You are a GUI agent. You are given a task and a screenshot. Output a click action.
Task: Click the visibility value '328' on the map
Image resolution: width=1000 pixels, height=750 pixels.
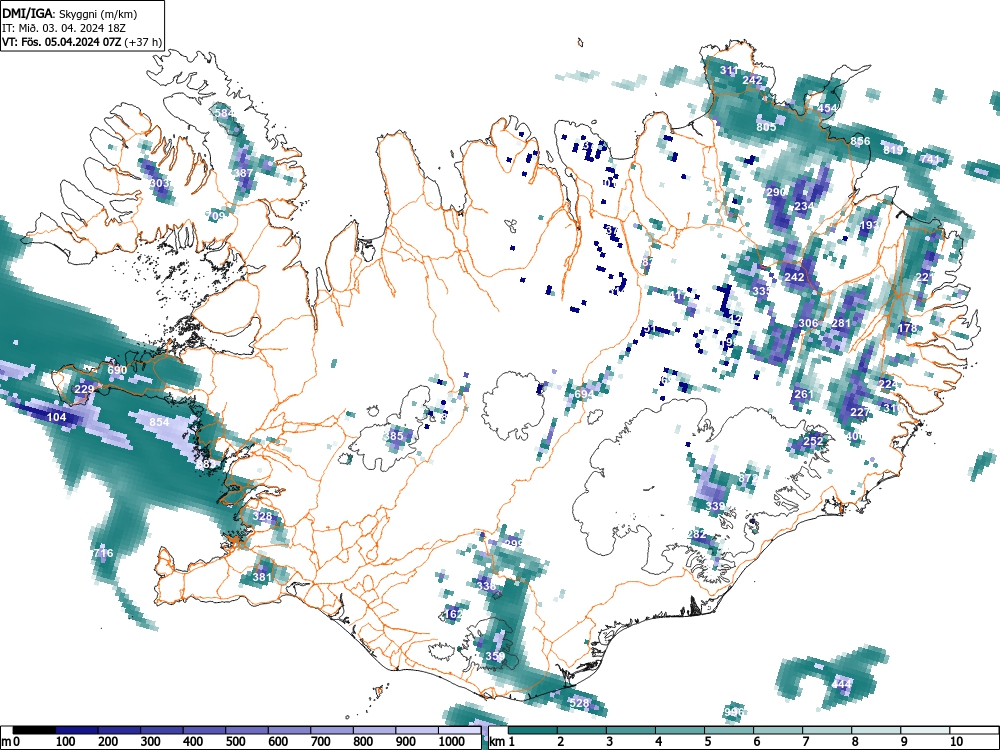click(x=262, y=516)
